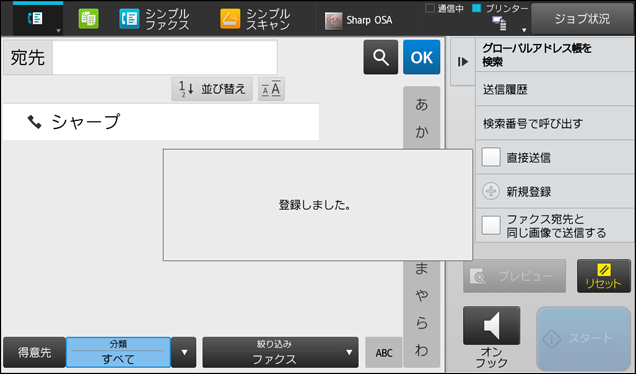Open 送信履歴 sending history

tap(554, 89)
